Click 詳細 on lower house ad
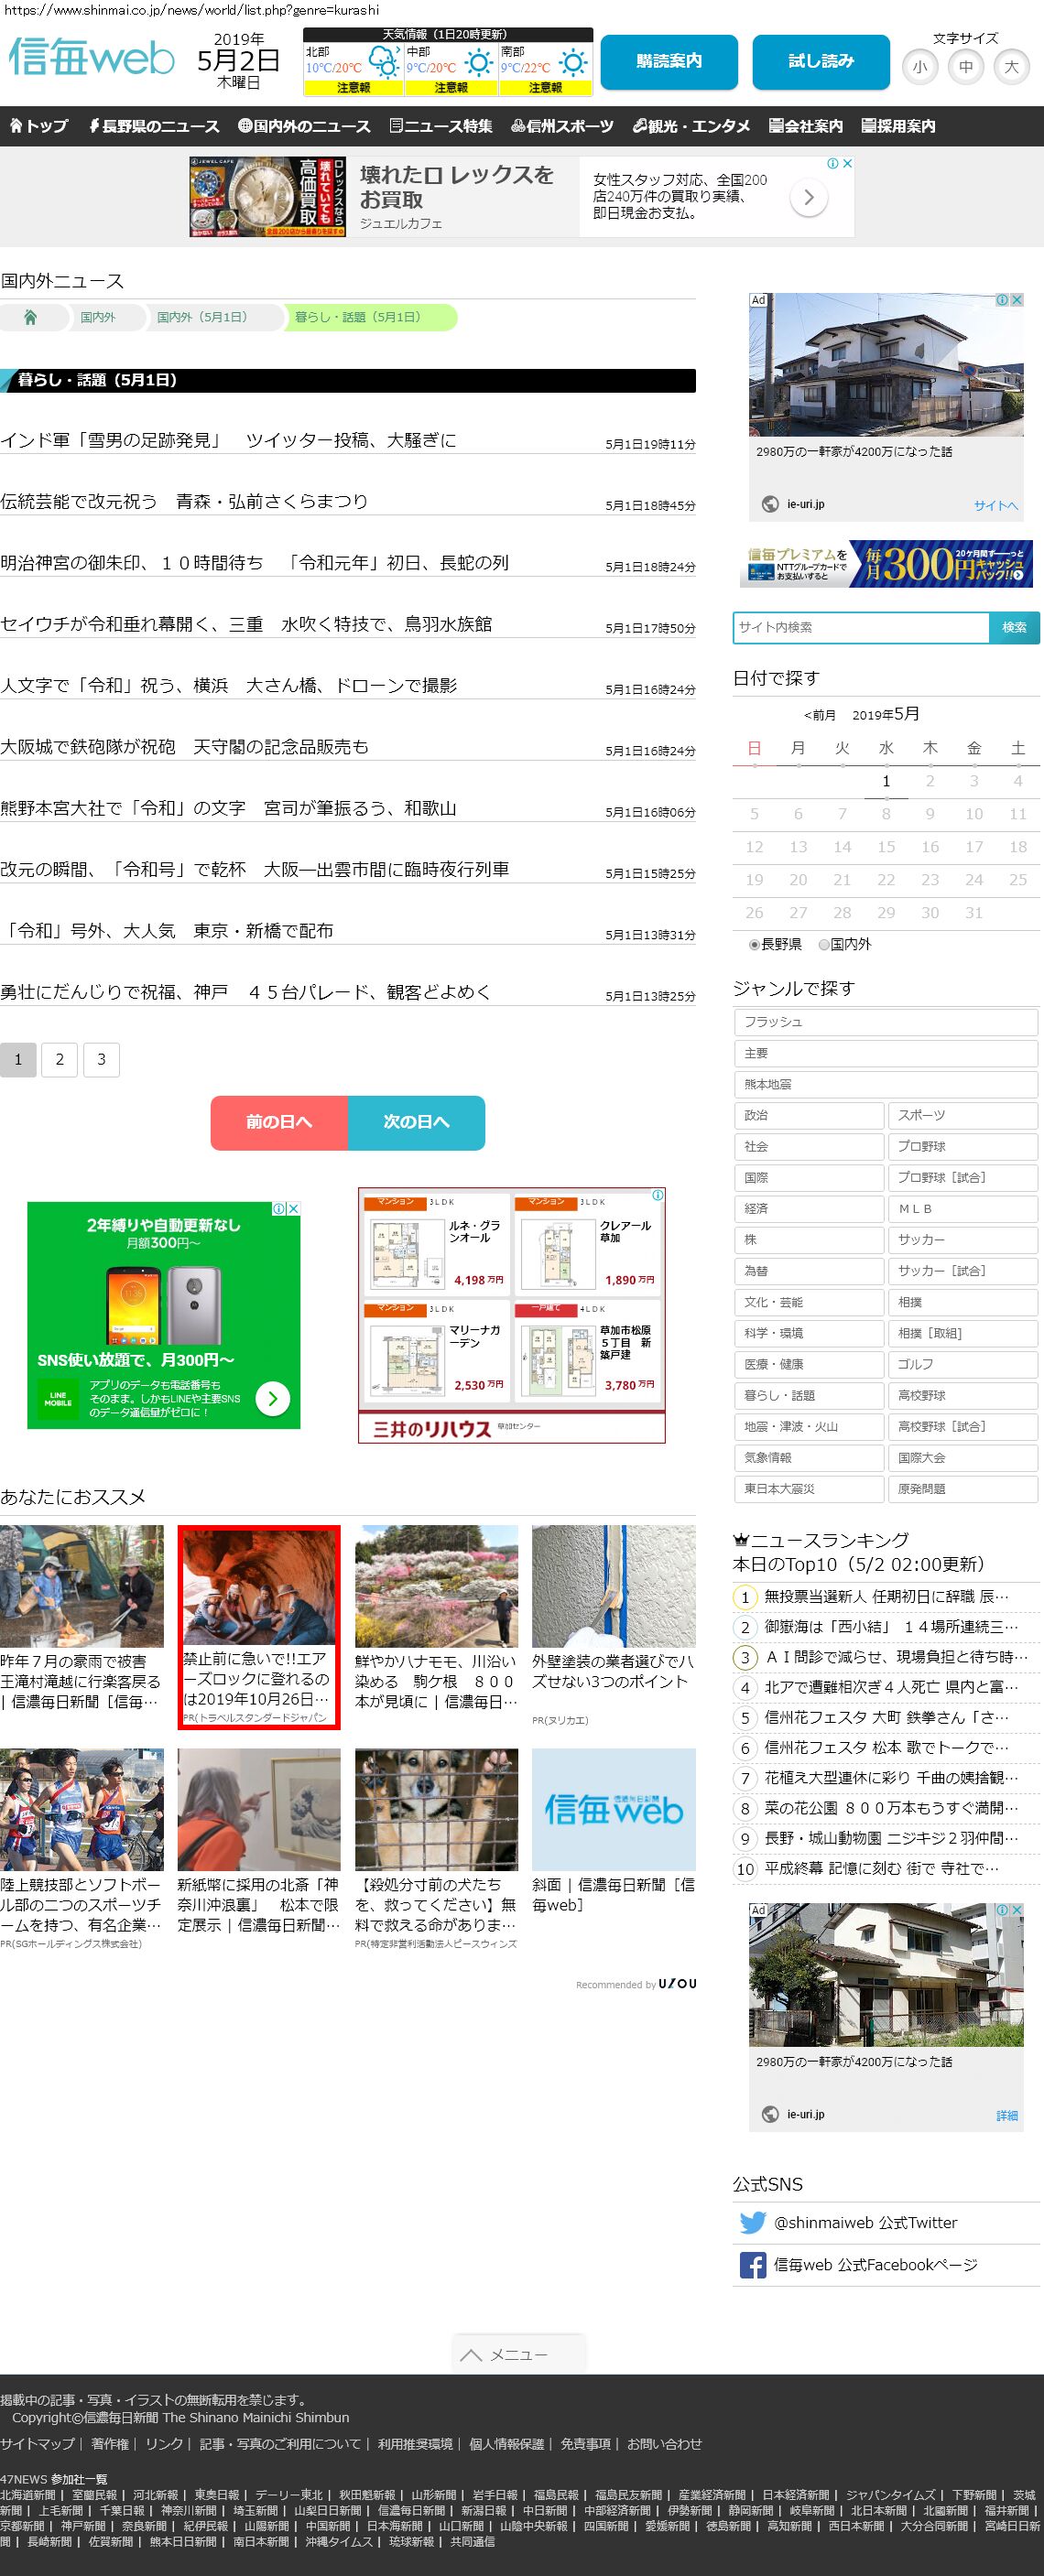This screenshot has height=2576, width=1044. coord(1007,2115)
